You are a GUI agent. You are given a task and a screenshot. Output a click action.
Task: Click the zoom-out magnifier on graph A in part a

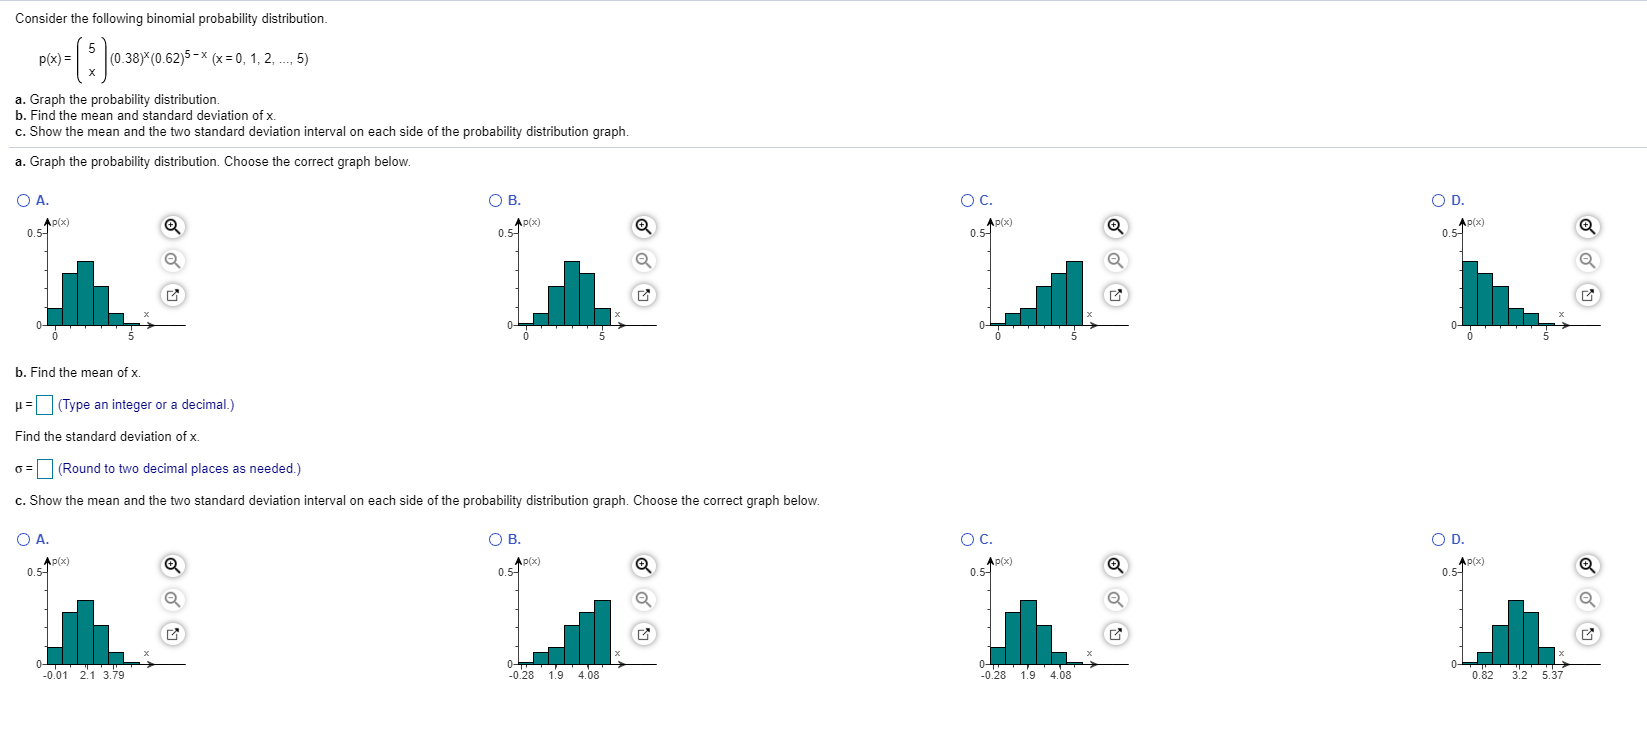click(x=171, y=261)
